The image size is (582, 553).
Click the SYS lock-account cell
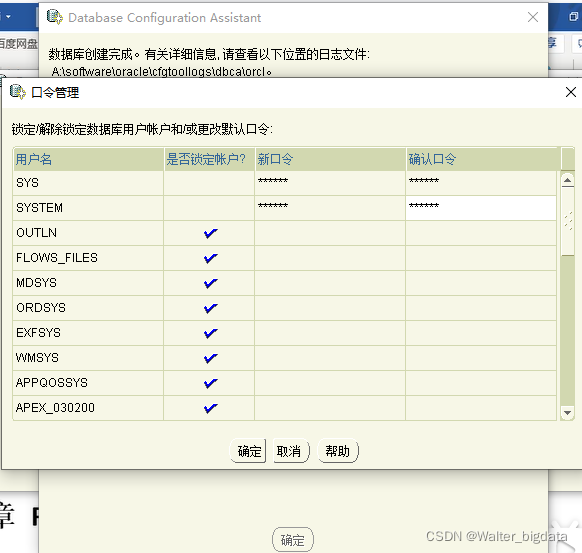[x=209, y=183]
